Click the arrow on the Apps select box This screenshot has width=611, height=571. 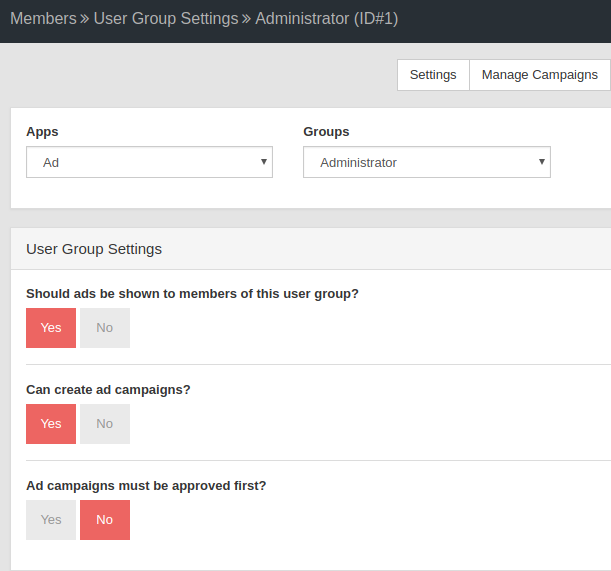tap(264, 162)
